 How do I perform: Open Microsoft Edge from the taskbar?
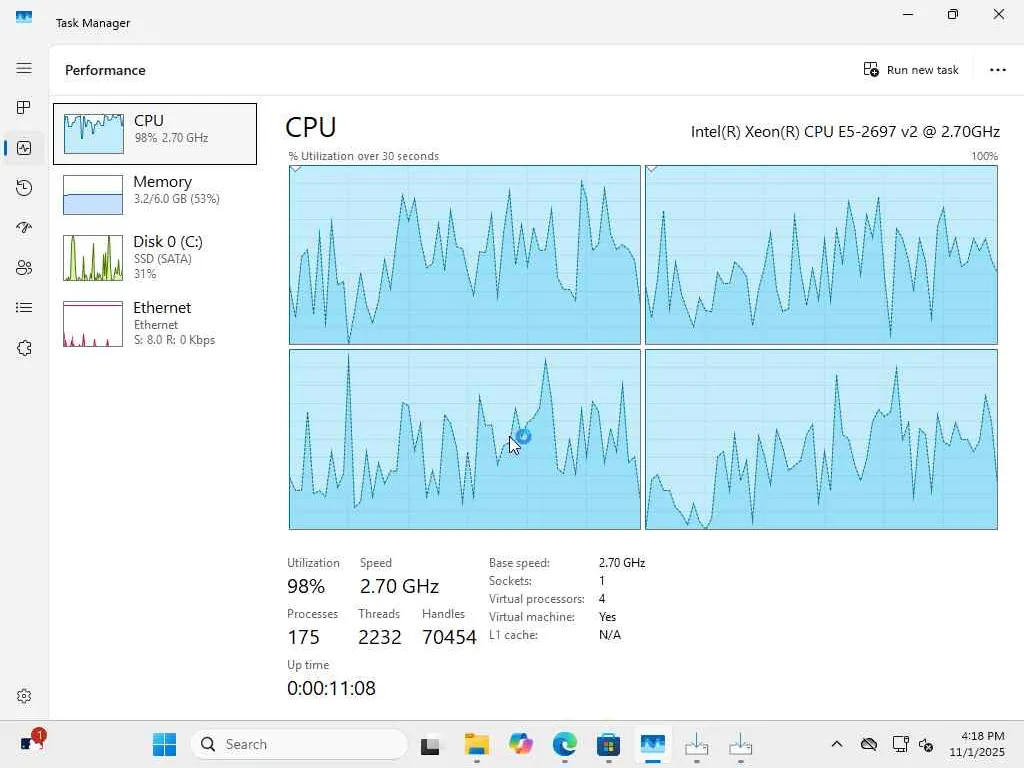pos(564,744)
